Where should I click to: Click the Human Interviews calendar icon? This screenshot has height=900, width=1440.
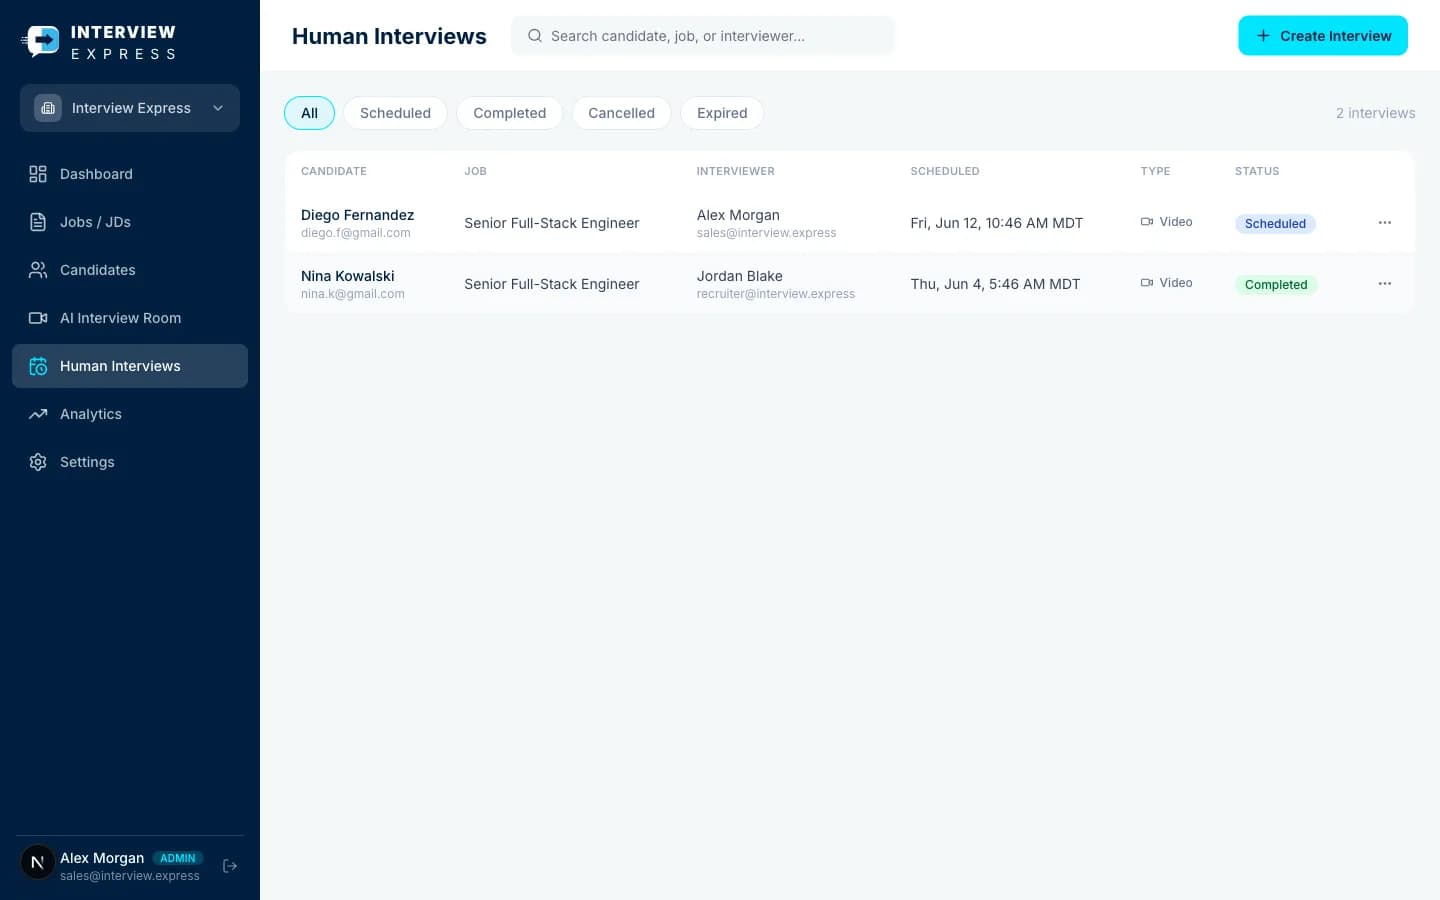tap(38, 366)
